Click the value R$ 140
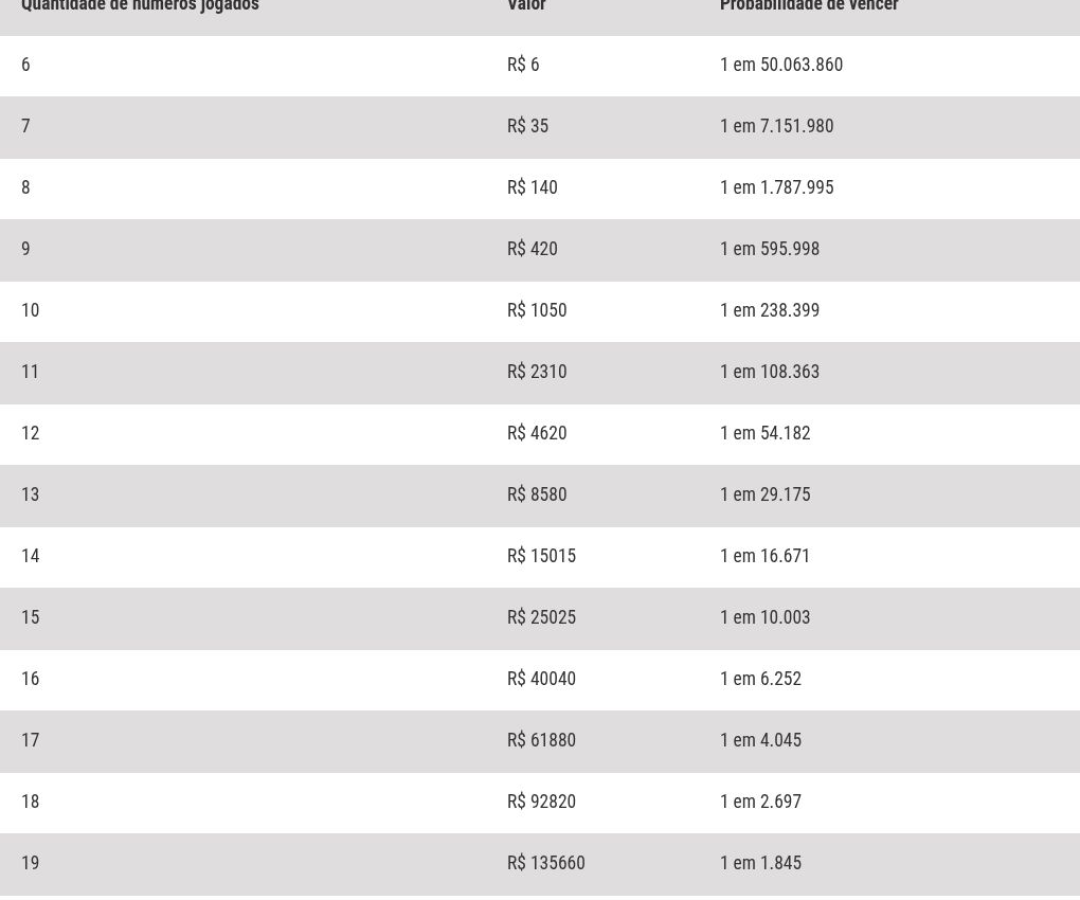The width and height of the screenshot is (1080, 900). (x=532, y=187)
